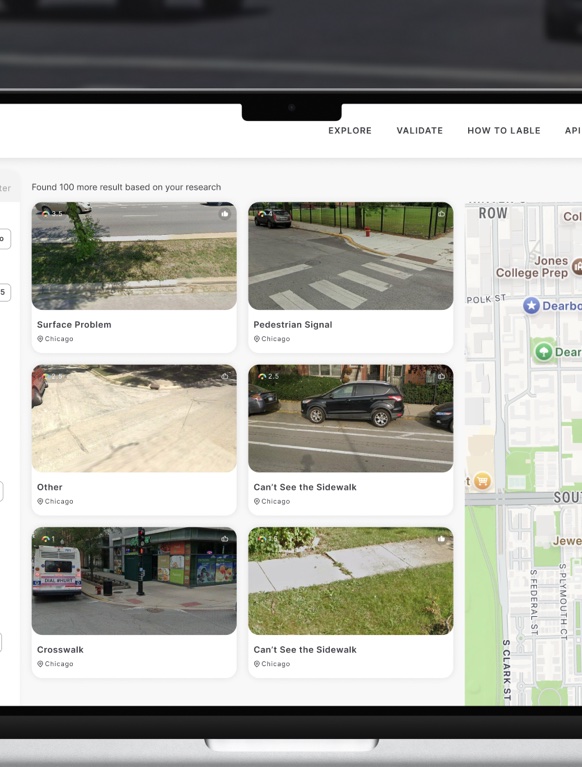Click the Jones College Prep map label
Viewport: 582px width, 767px height.
[532, 267]
